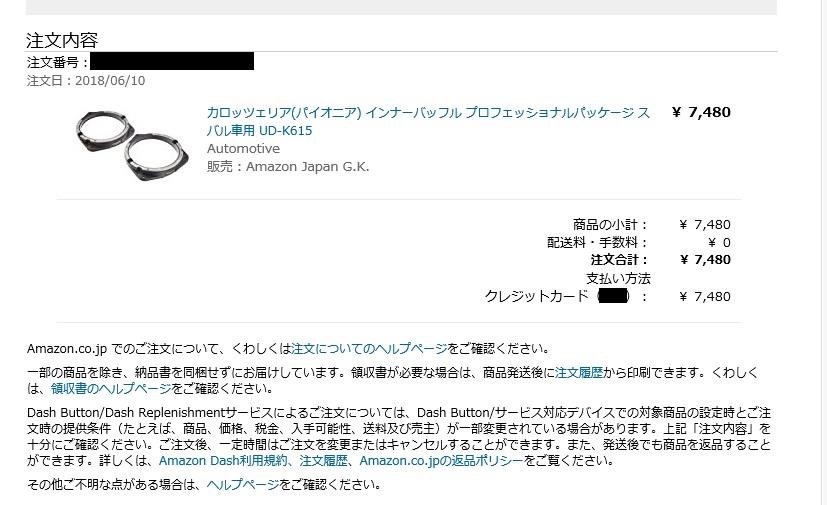Click the speaker baffle product thumbnail

(132, 144)
